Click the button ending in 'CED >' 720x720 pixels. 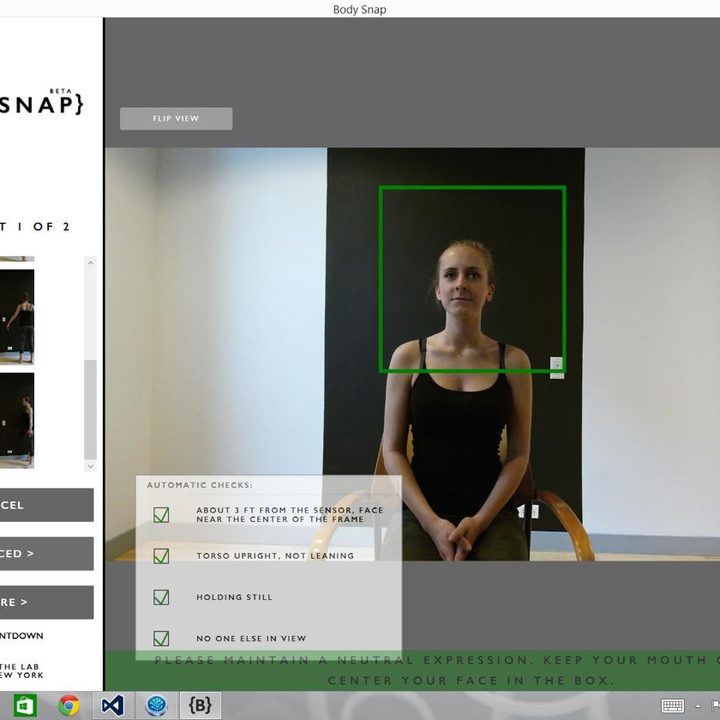pyautogui.click(x=46, y=554)
